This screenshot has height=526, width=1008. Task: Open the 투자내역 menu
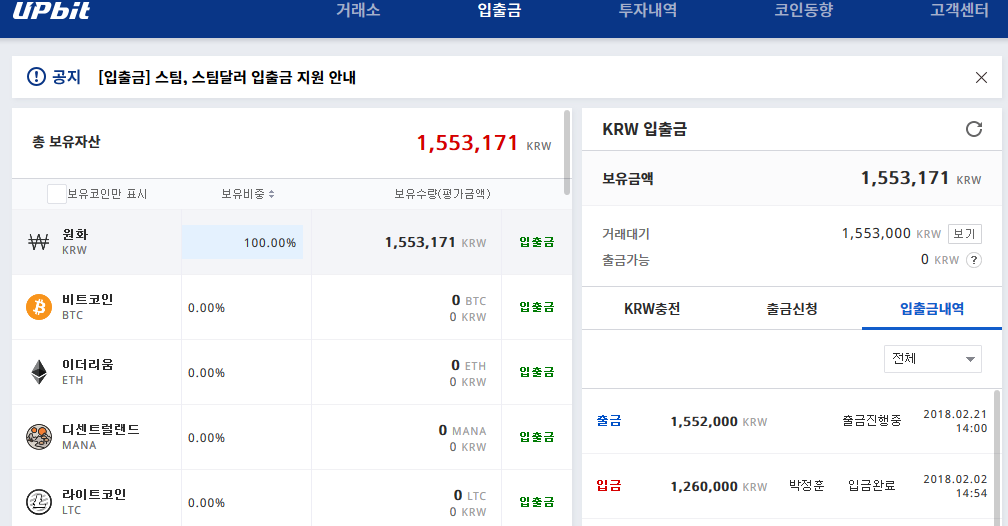tap(648, 11)
